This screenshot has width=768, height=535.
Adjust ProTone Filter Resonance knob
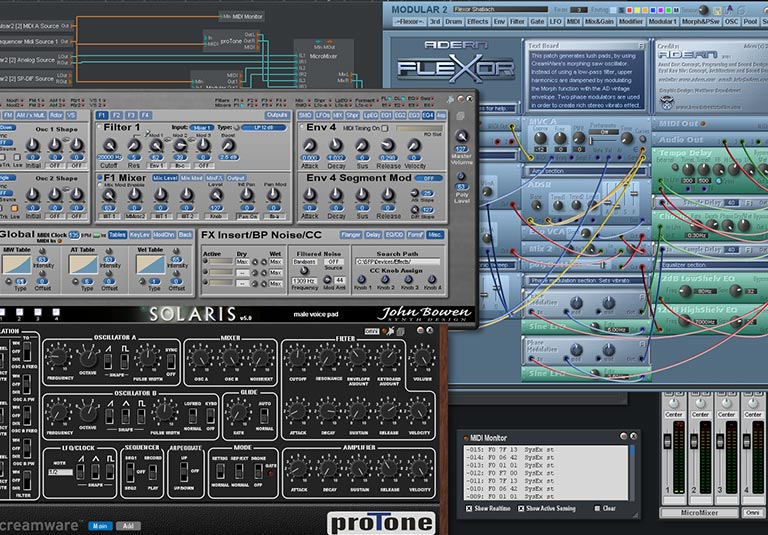tap(328, 358)
